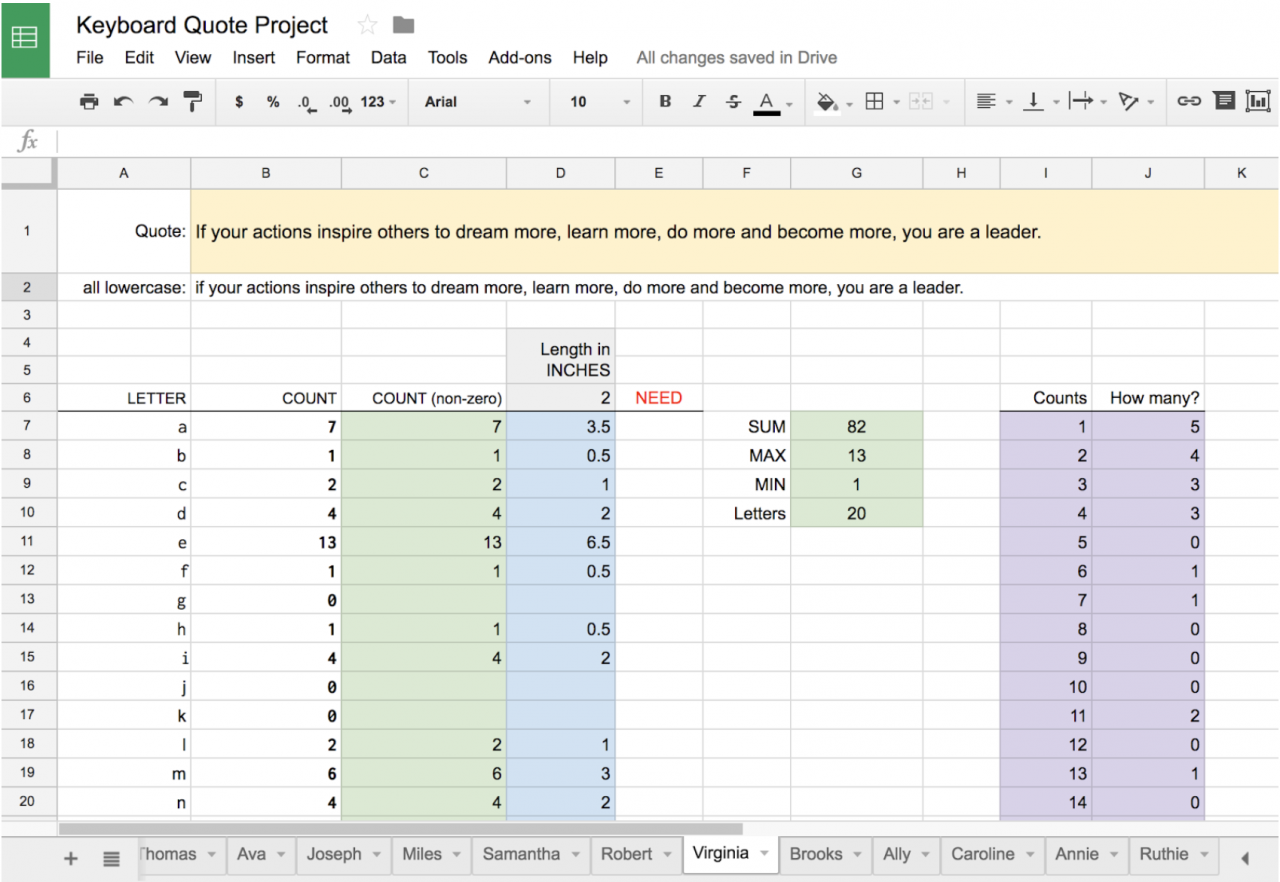
Task: Click the insert link icon
Action: pyautogui.click(x=1188, y=101)
